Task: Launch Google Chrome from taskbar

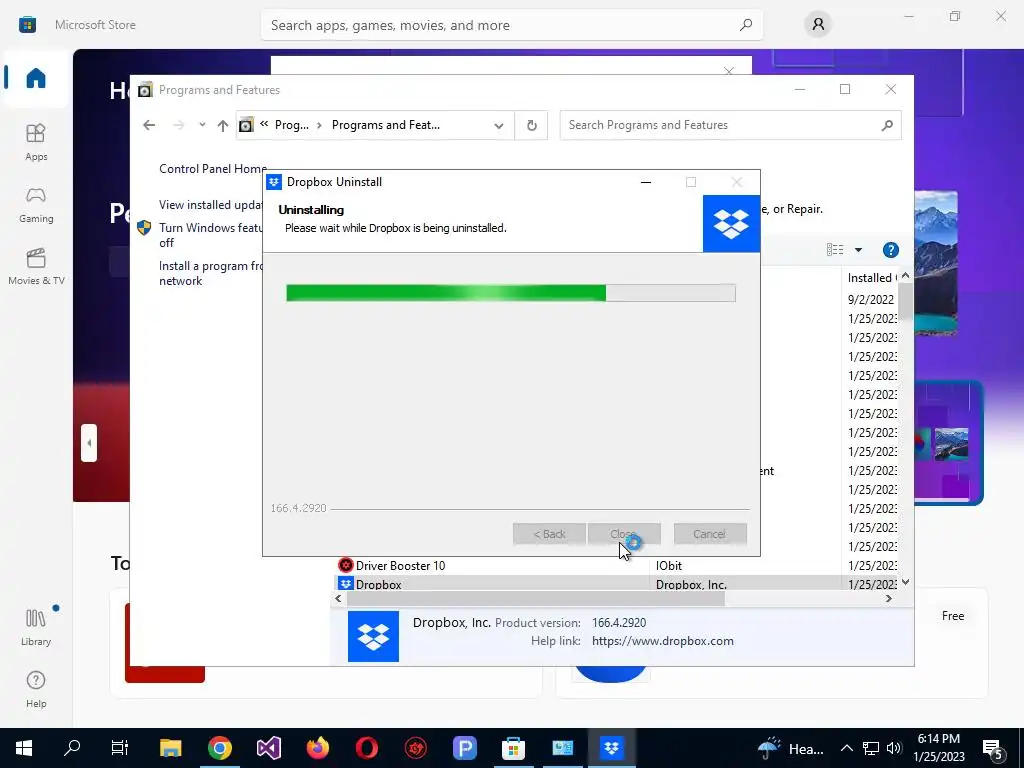Action: pos(219,748)
